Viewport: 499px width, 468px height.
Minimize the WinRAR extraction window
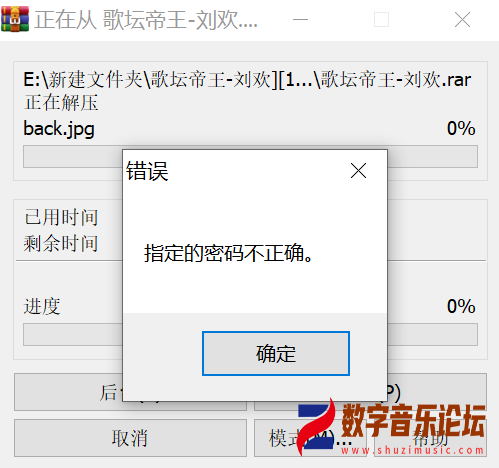tap(300, 20)
